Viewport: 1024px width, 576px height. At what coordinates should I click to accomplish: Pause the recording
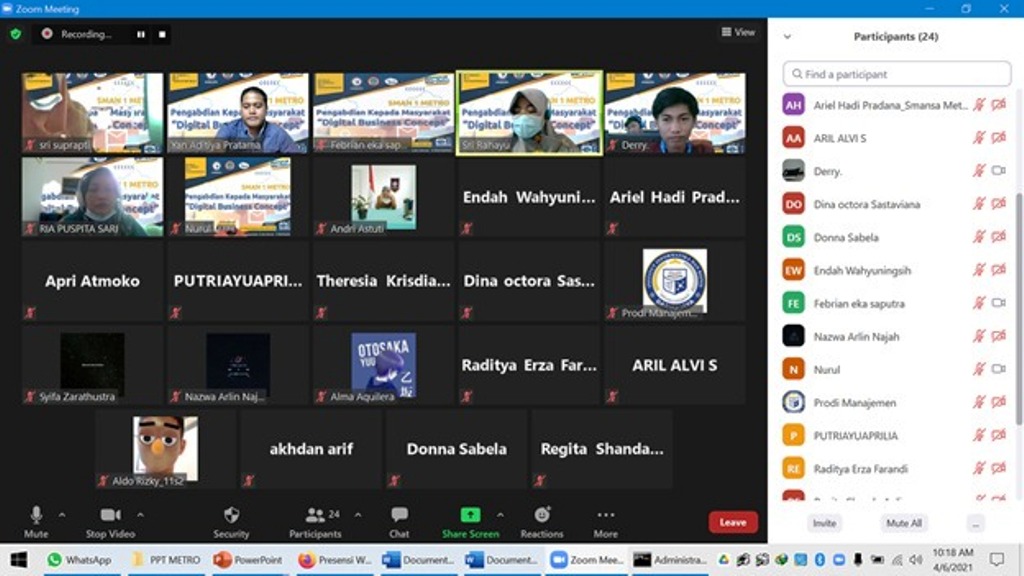point(140,34)
